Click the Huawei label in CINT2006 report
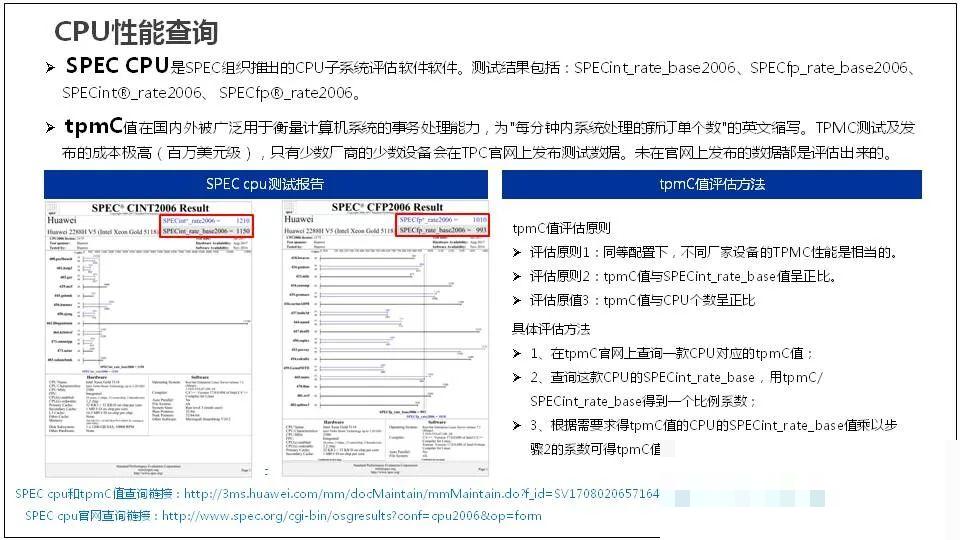960x540 pixels. click(x=62, y=220)
